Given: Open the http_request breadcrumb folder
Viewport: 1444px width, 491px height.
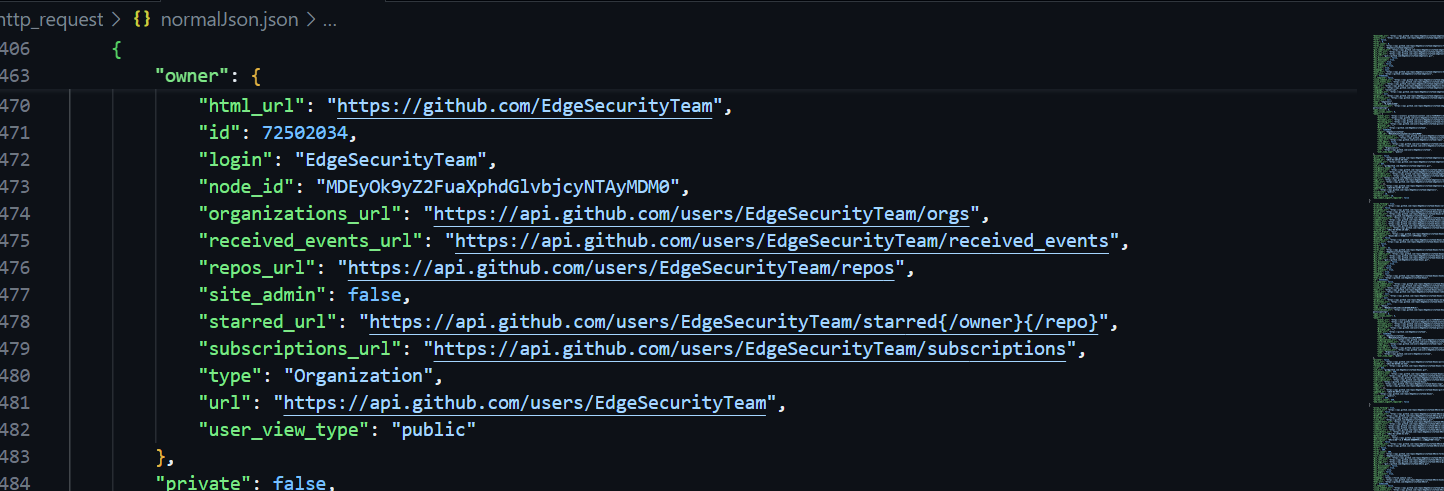Looking at the screenshot, I should (x=52, y=20).
